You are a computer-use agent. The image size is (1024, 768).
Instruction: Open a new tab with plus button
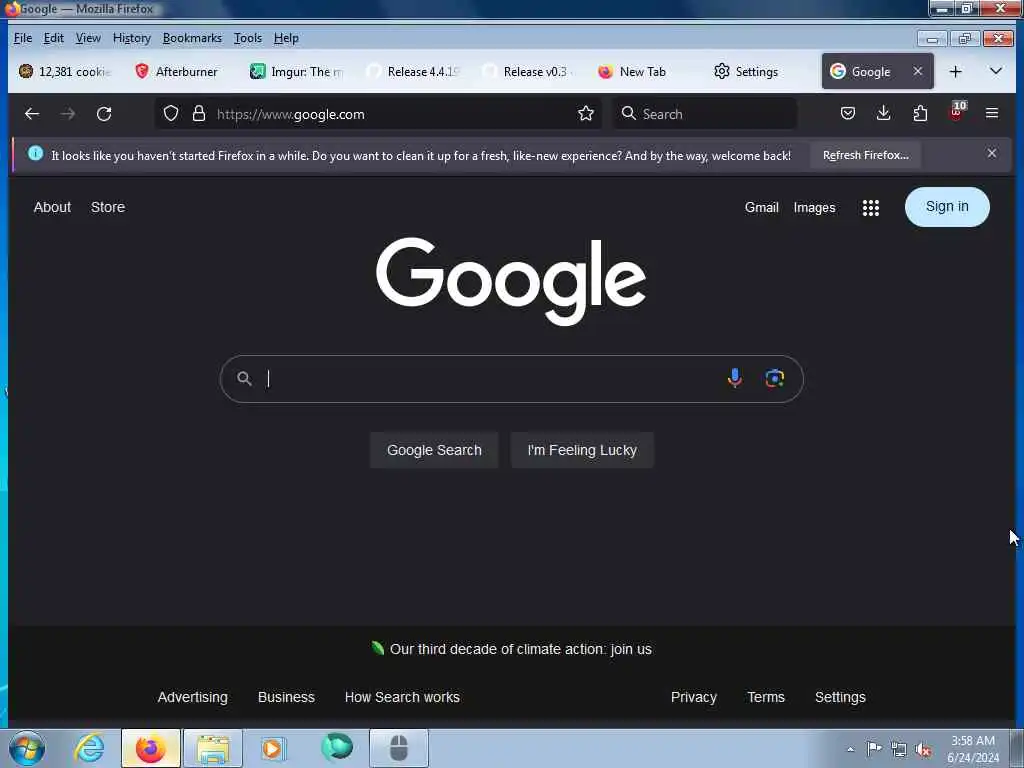click(x=955, y=71)
